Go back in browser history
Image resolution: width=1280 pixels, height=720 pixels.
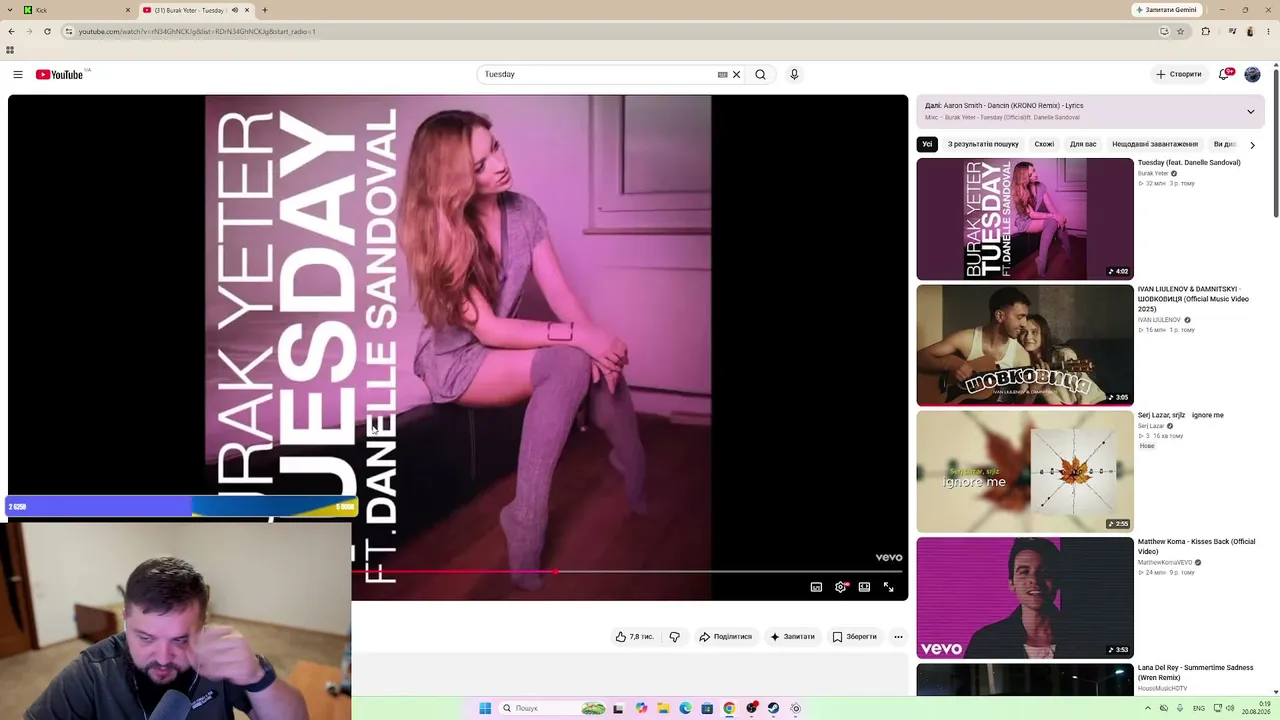click(11, 31)
